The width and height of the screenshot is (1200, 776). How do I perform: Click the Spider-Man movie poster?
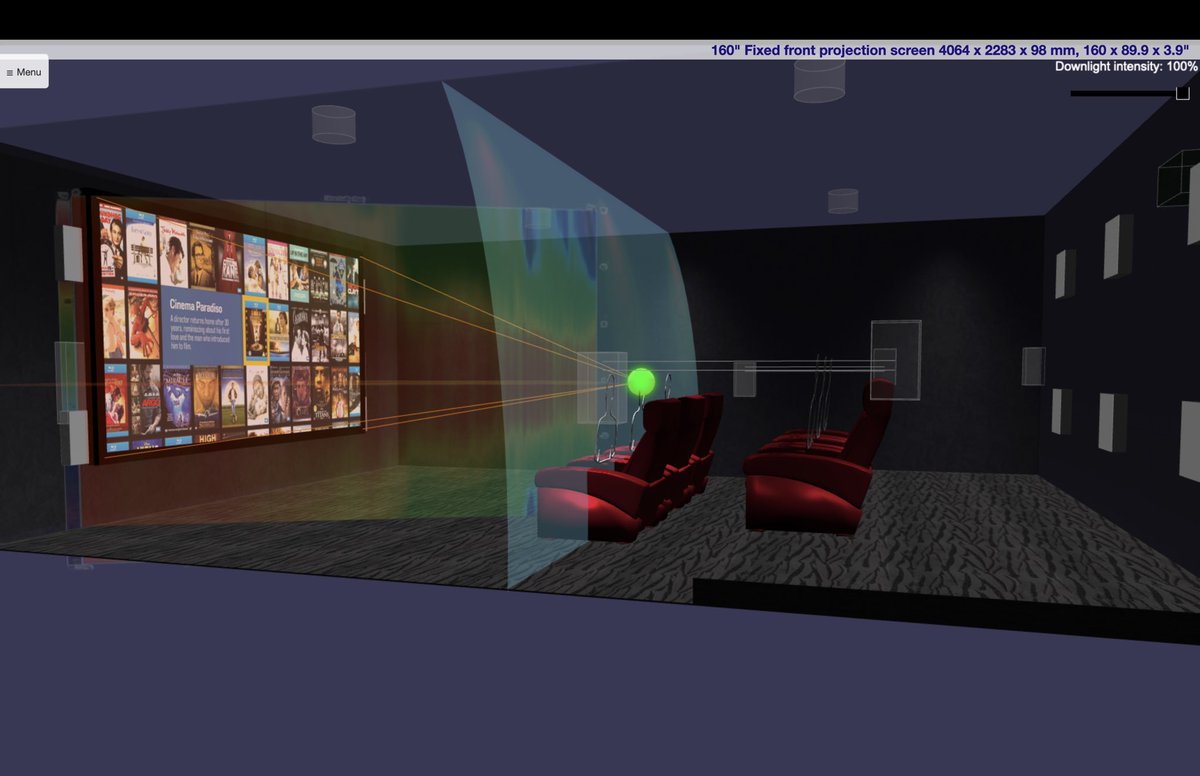point(144,324)
